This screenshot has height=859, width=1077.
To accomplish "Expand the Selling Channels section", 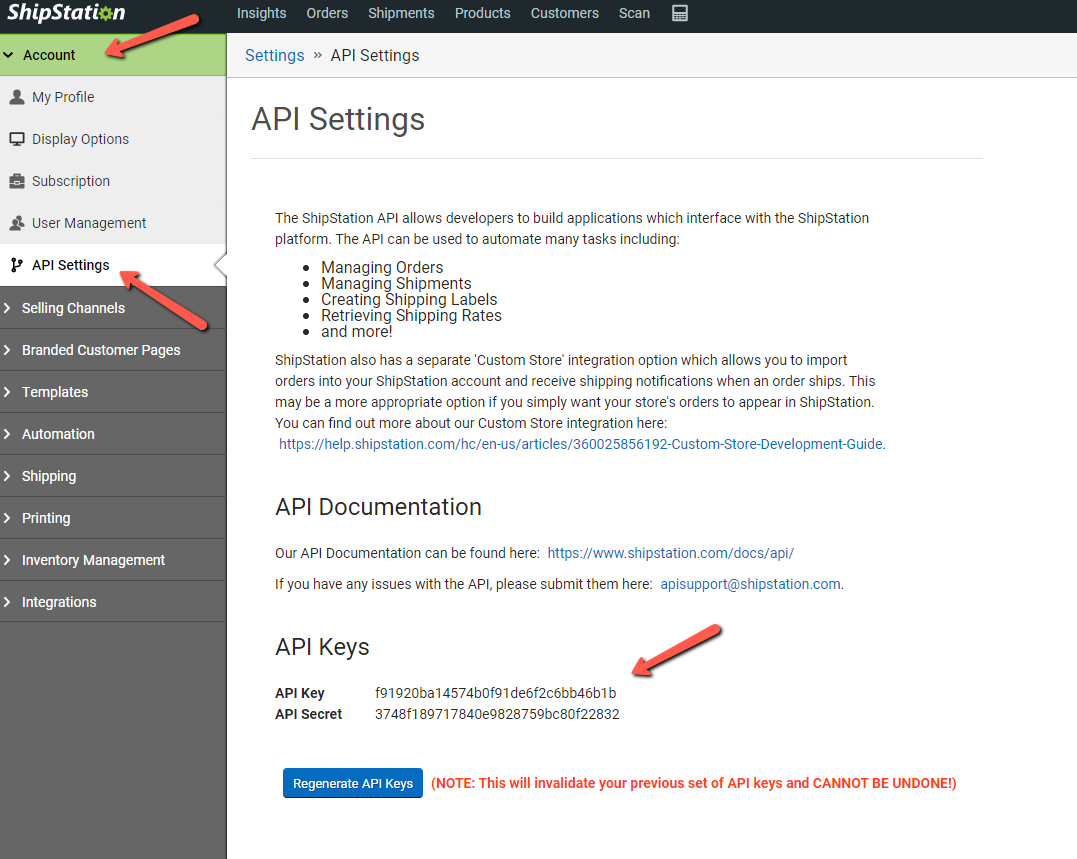I will point(73,308).
